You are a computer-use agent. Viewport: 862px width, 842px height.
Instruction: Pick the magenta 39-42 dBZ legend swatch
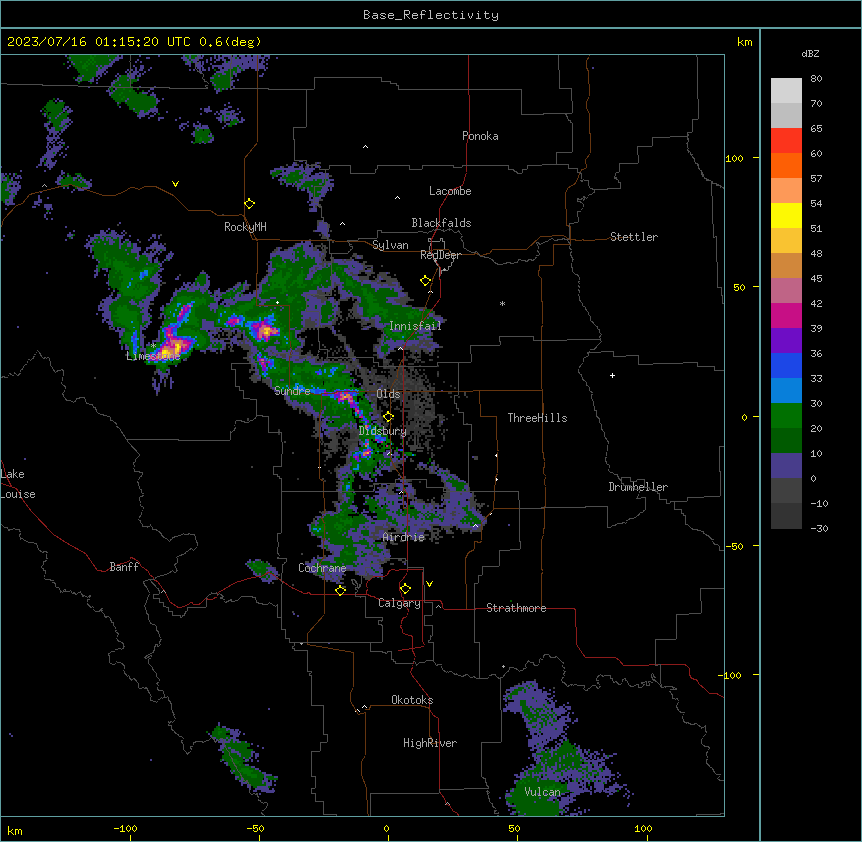point(786,315)
